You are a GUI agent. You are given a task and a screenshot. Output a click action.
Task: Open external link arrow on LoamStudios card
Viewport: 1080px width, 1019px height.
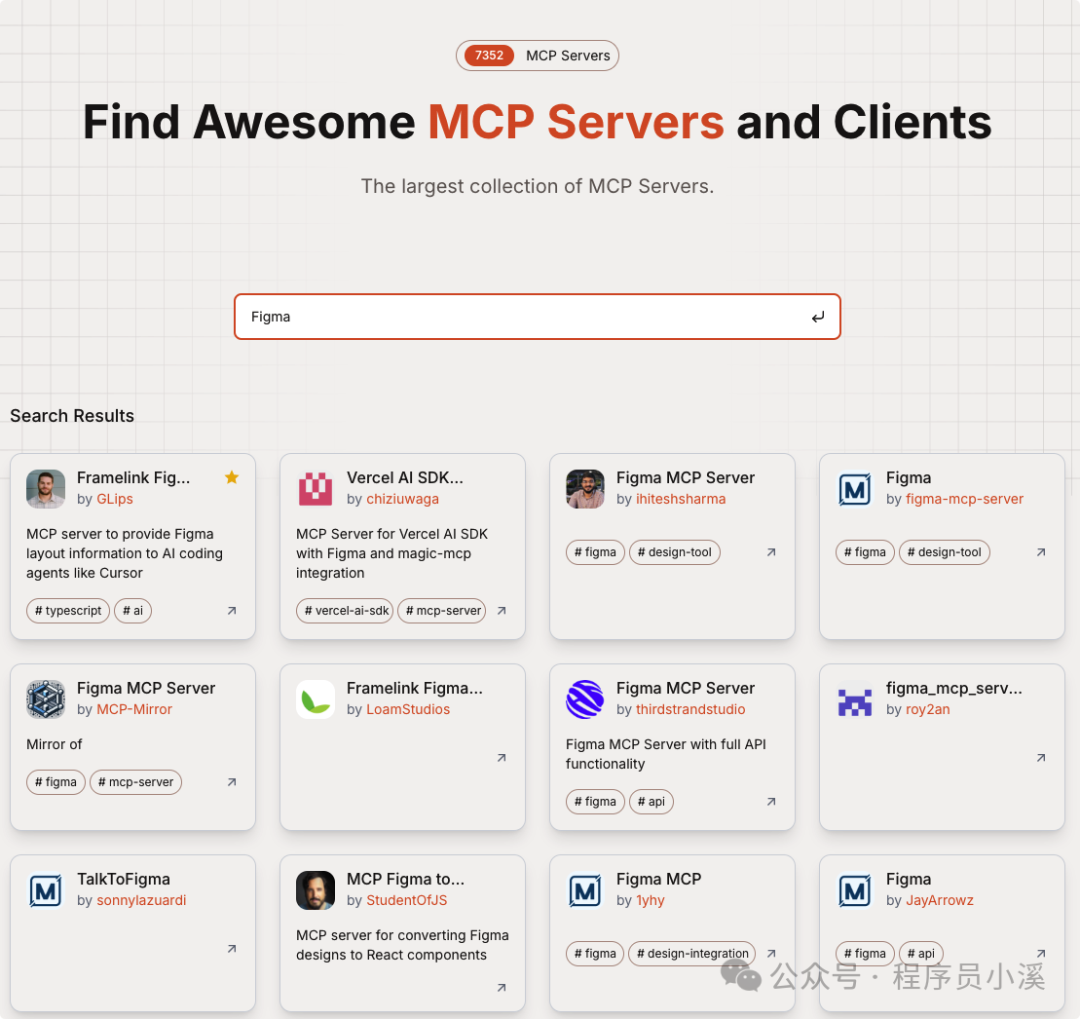point(502,758)
